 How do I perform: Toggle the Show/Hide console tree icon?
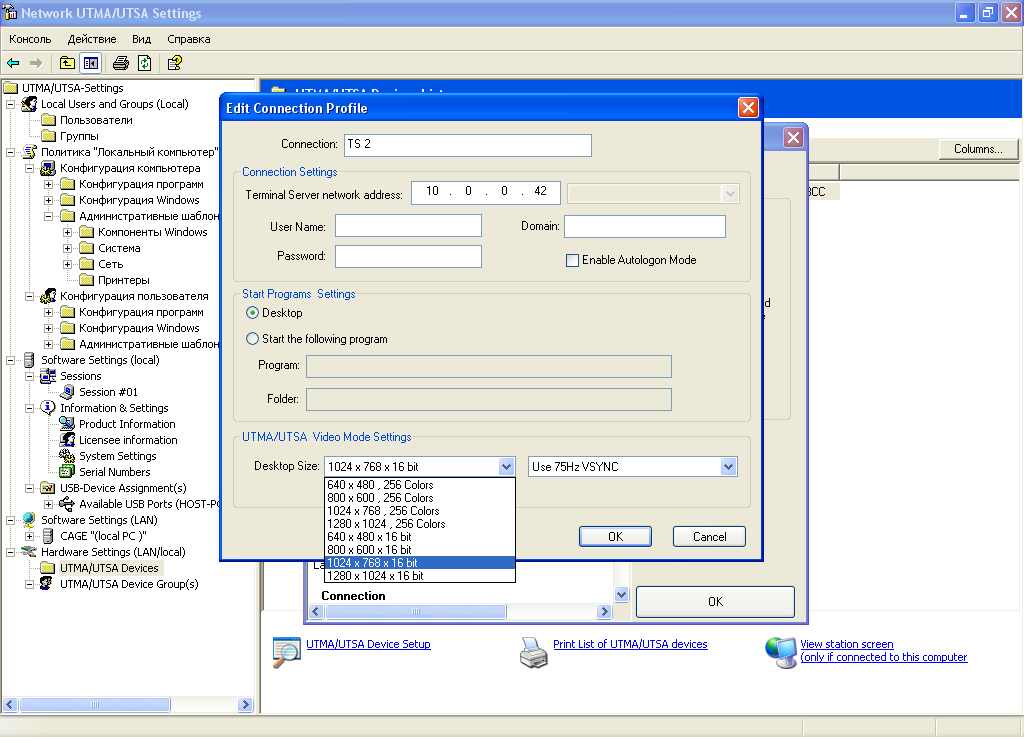(90, 63)
